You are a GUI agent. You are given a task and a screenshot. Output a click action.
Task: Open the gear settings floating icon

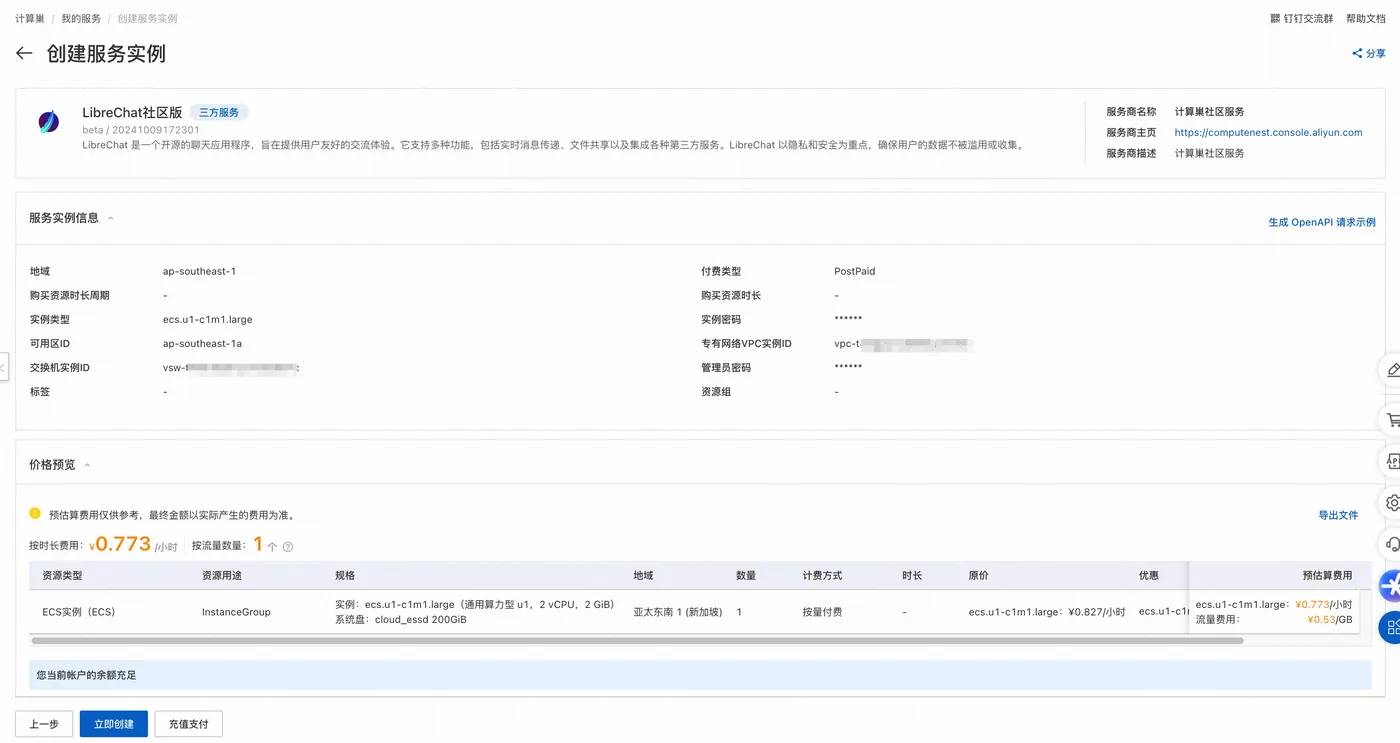(1392, 502)
